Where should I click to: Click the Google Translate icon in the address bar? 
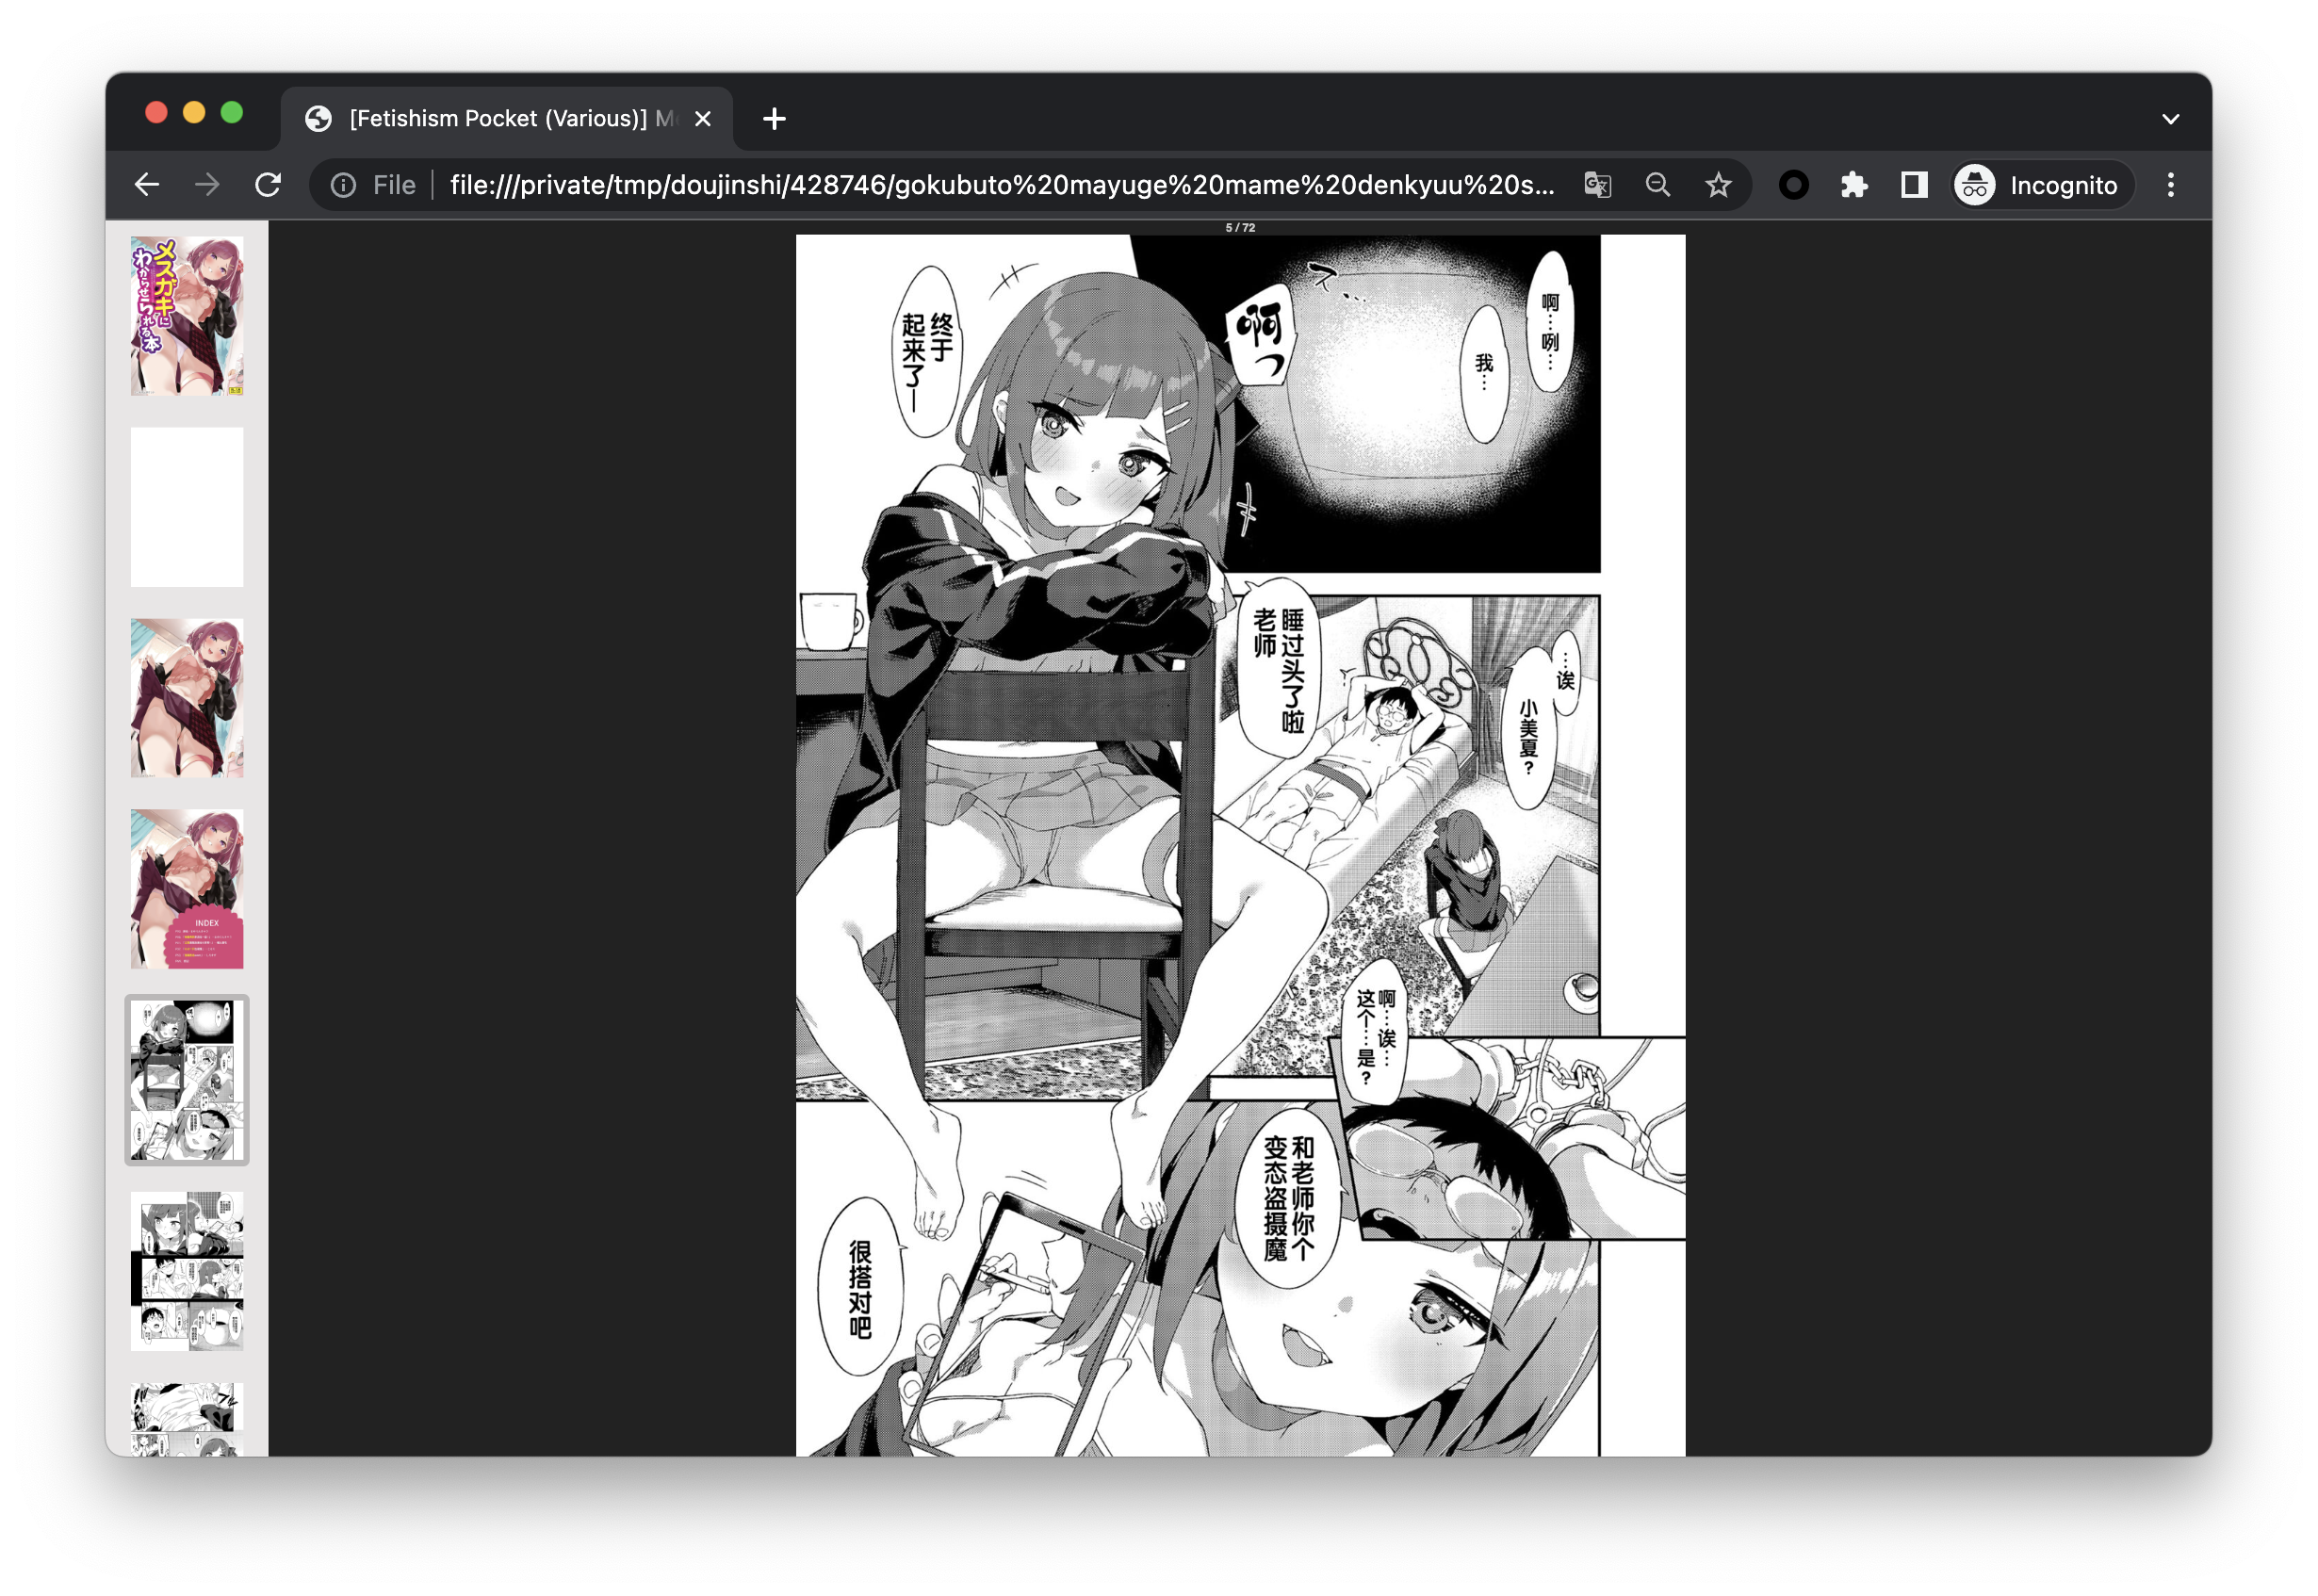click(1597, 185)
